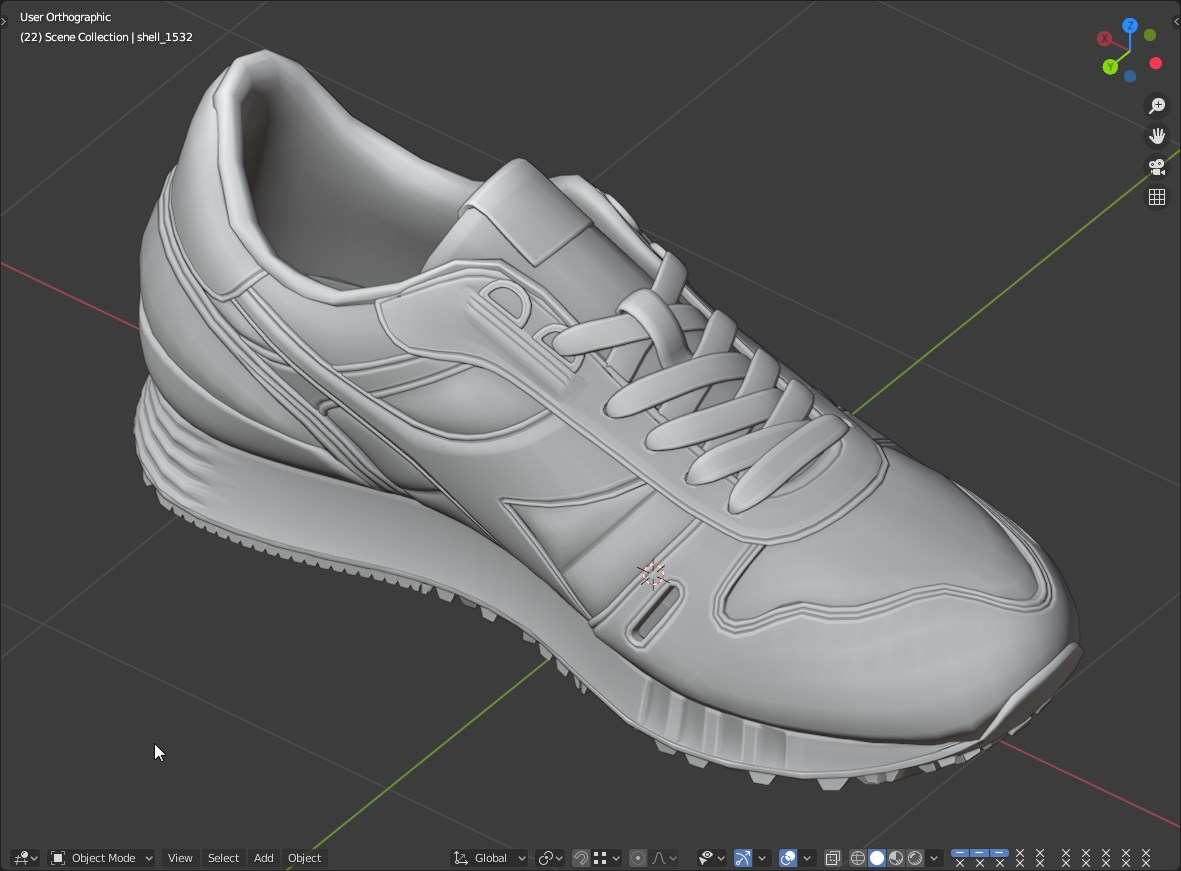This screenshot has height=871, width=1181.
Task: Expand the viewport shading options arrow
Action: (x=934, y=858)
